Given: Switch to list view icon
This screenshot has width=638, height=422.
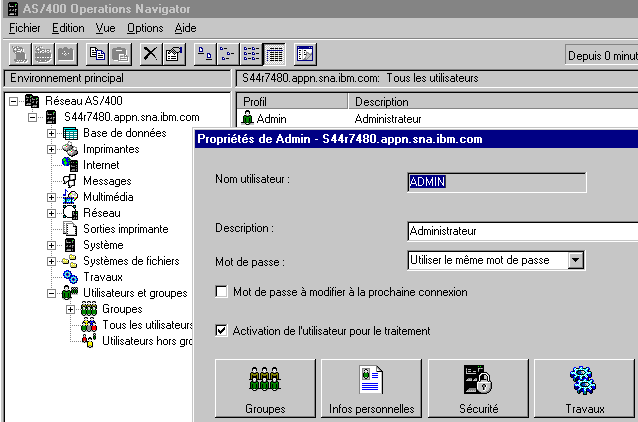Looking at the screenshot, I should (x=251, y=54).
